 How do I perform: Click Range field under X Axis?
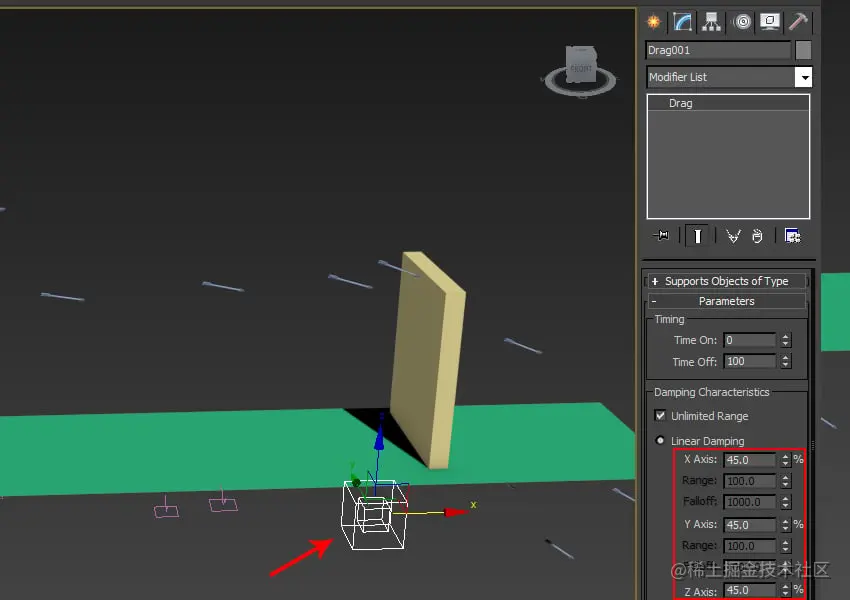750,481
